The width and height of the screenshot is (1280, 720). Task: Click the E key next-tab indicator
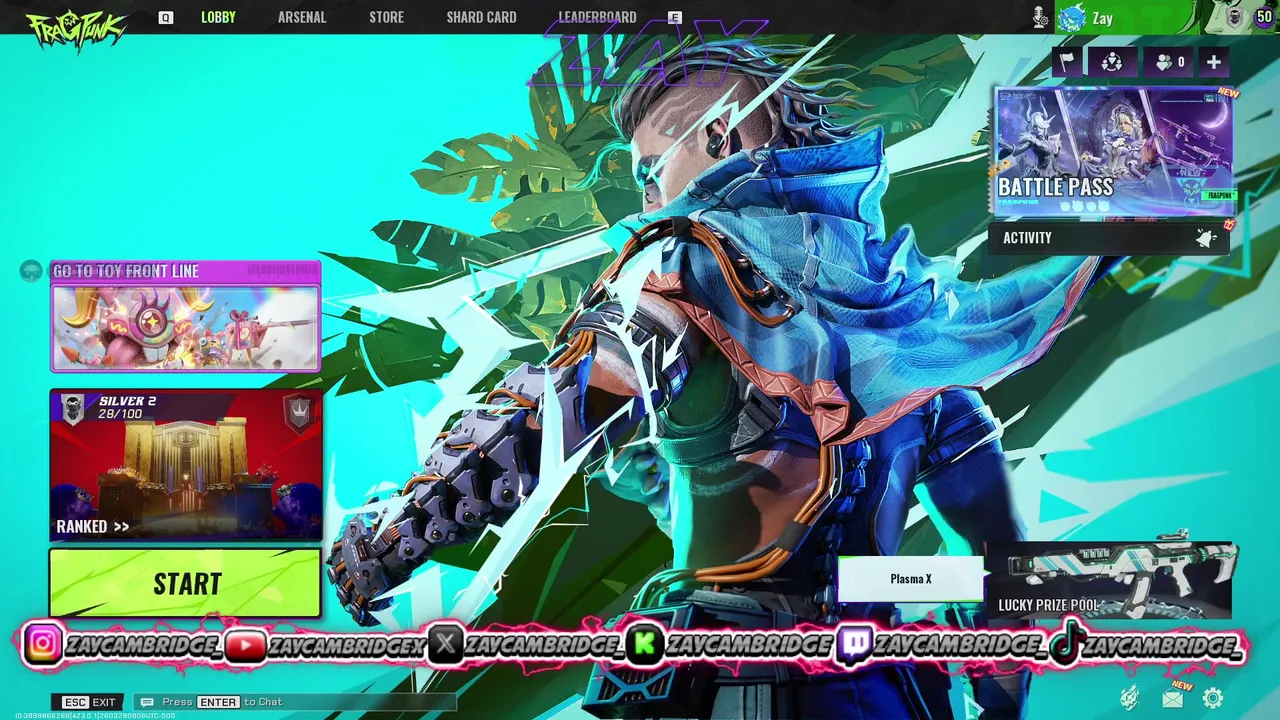[x=675, y=18]
